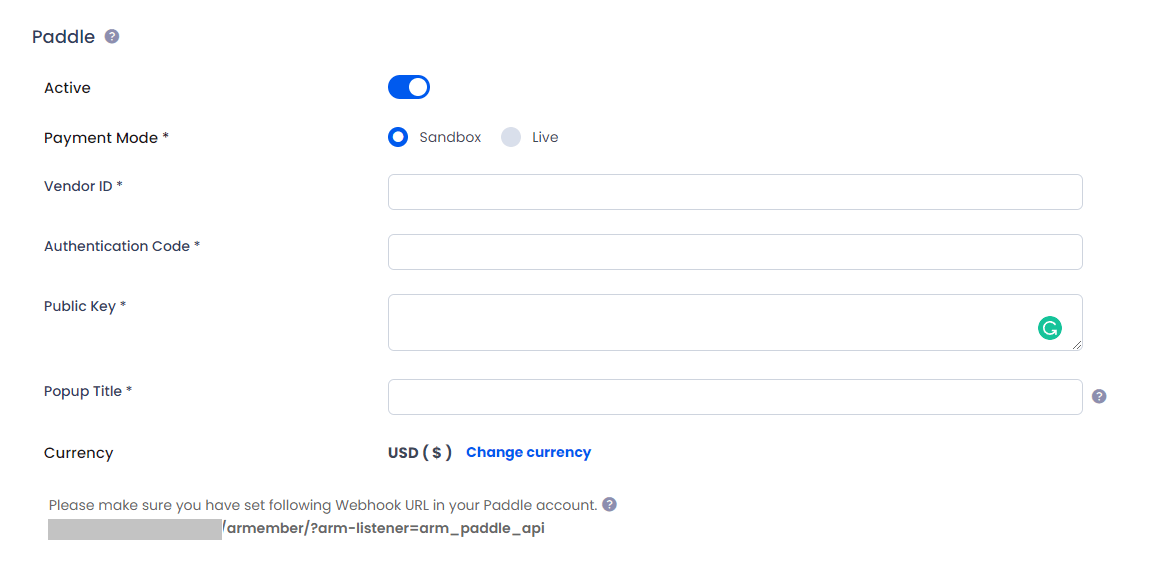Click the Public Key label
Image resolution: width=1150 pixels, height=566 pixels.
tap(85, 306)
